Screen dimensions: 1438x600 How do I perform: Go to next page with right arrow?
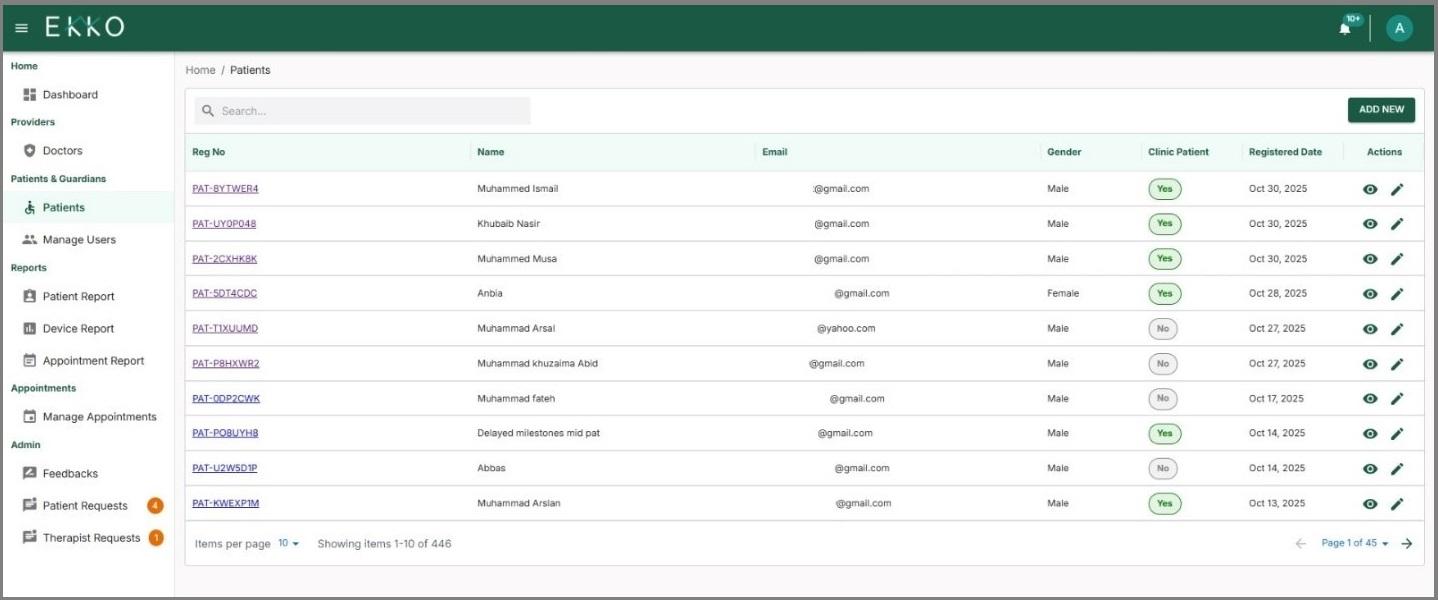click(1408, 543)
